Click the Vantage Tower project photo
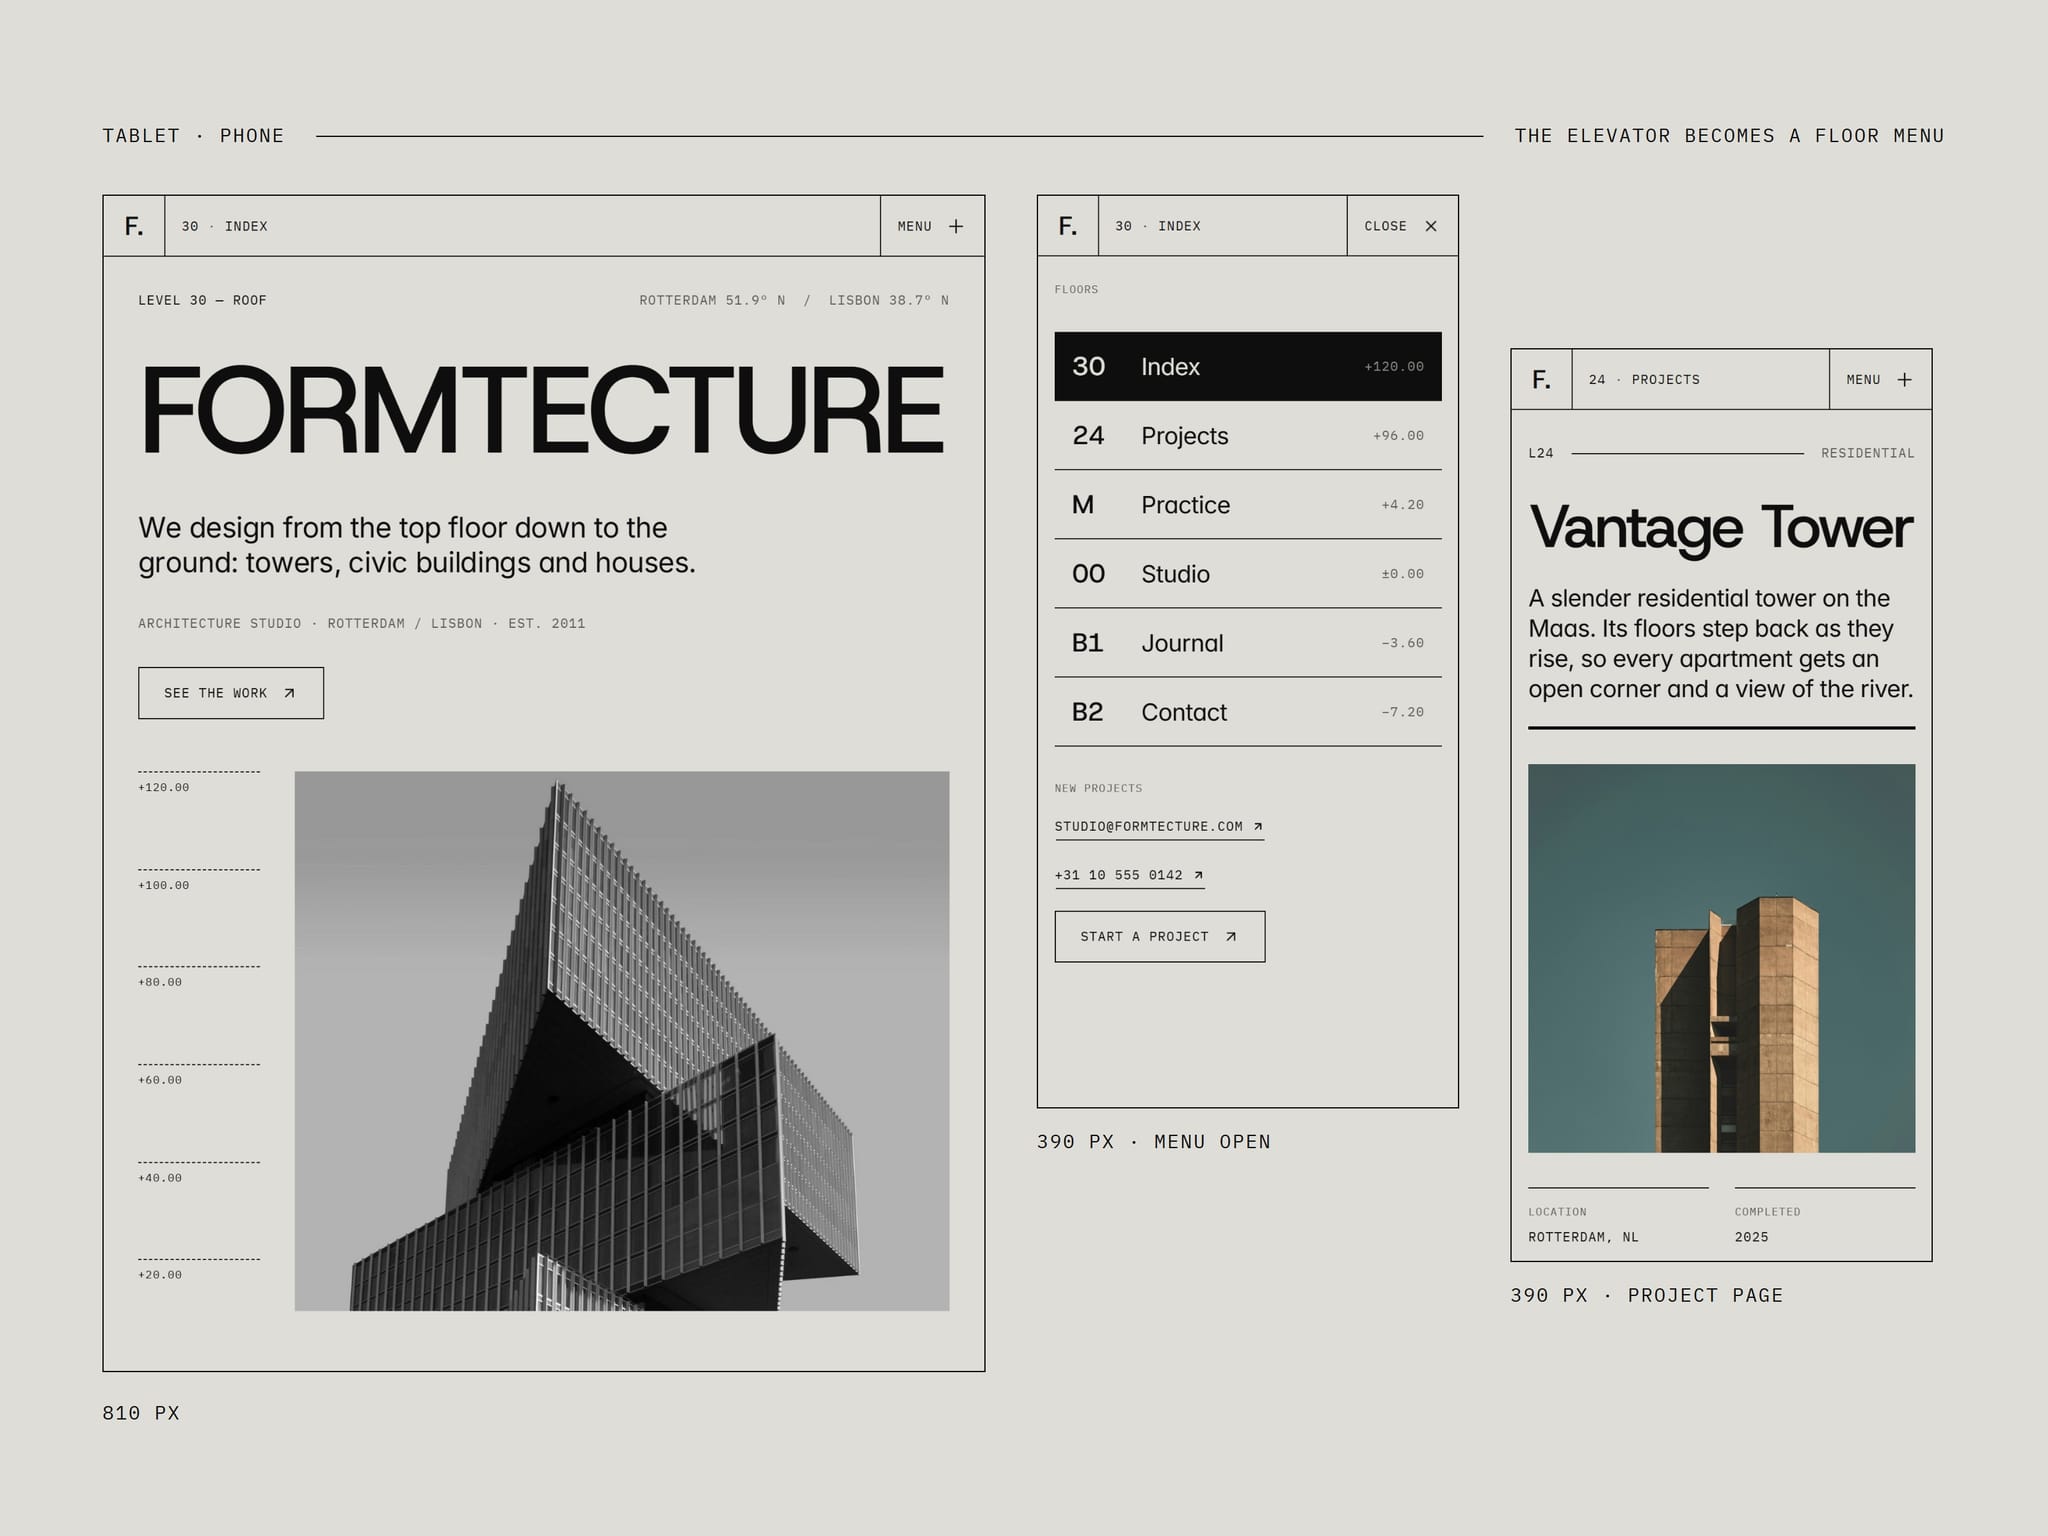Screen dimensions: 2048x1536 click(1722, 959)
